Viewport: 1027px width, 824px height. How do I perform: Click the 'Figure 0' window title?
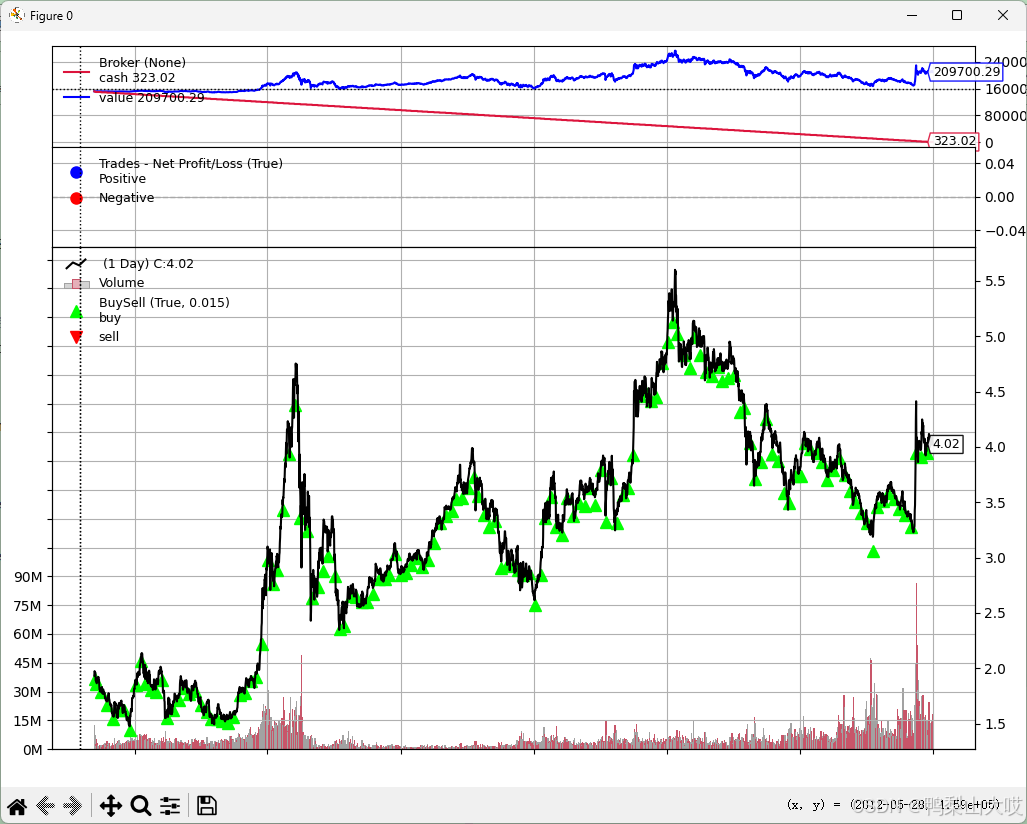pyautogui.click(x=51, y=16)
